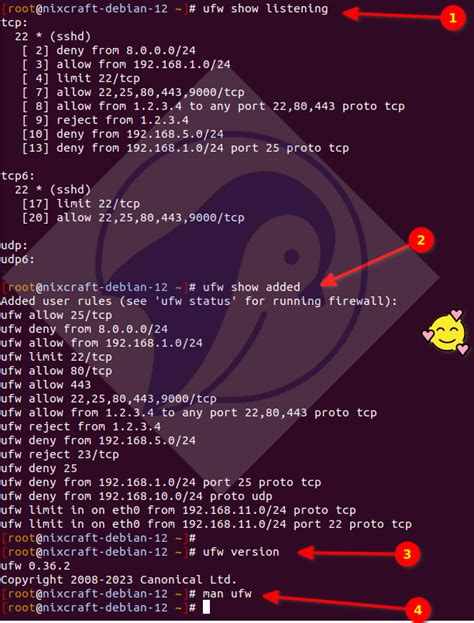The width and height of the screenshot is (474, 623).
Task: Click the 'ufw 0.36.2' version output
Action: coord(35,566)
